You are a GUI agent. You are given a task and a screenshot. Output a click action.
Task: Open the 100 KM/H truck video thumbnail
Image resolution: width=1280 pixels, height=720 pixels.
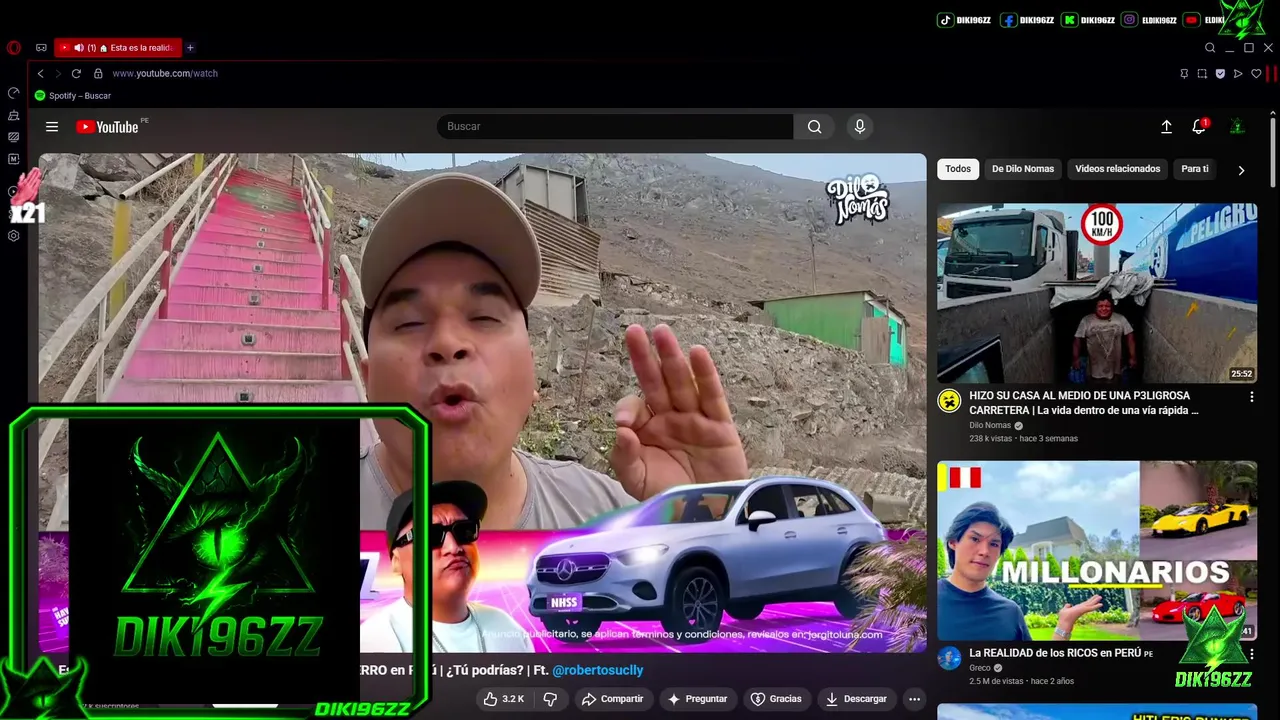coord(1097,294)
